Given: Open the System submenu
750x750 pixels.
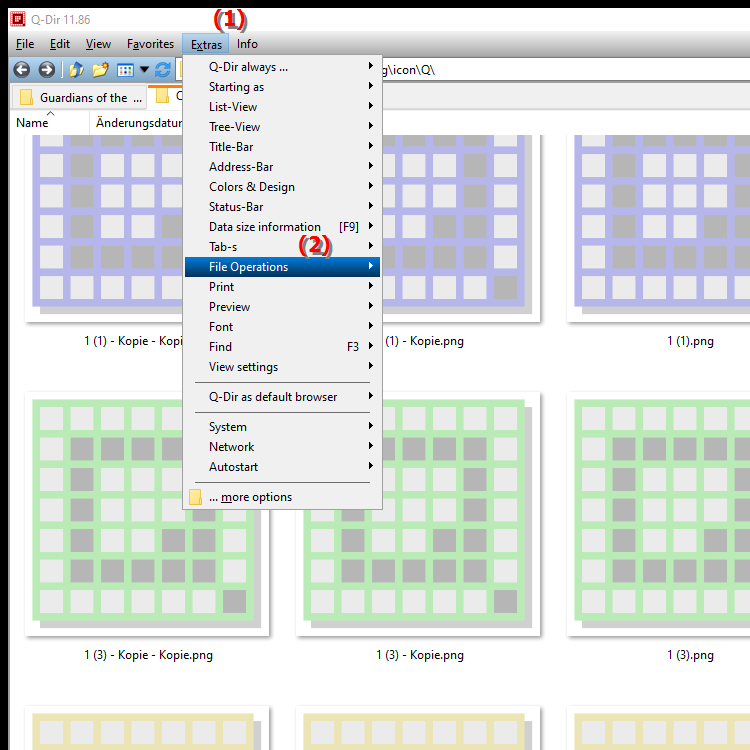Looking at the screenshot, I should [282, 427].
